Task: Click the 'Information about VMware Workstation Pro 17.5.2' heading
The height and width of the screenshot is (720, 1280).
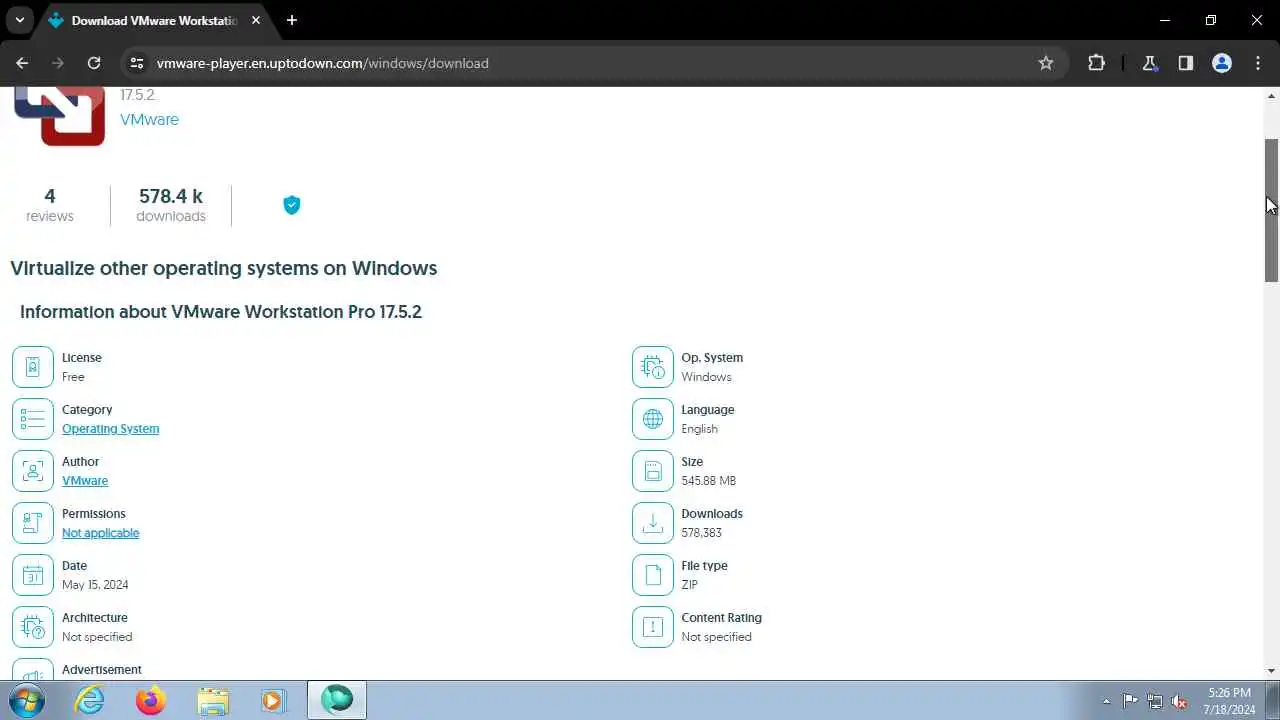Action: [221, 312]
